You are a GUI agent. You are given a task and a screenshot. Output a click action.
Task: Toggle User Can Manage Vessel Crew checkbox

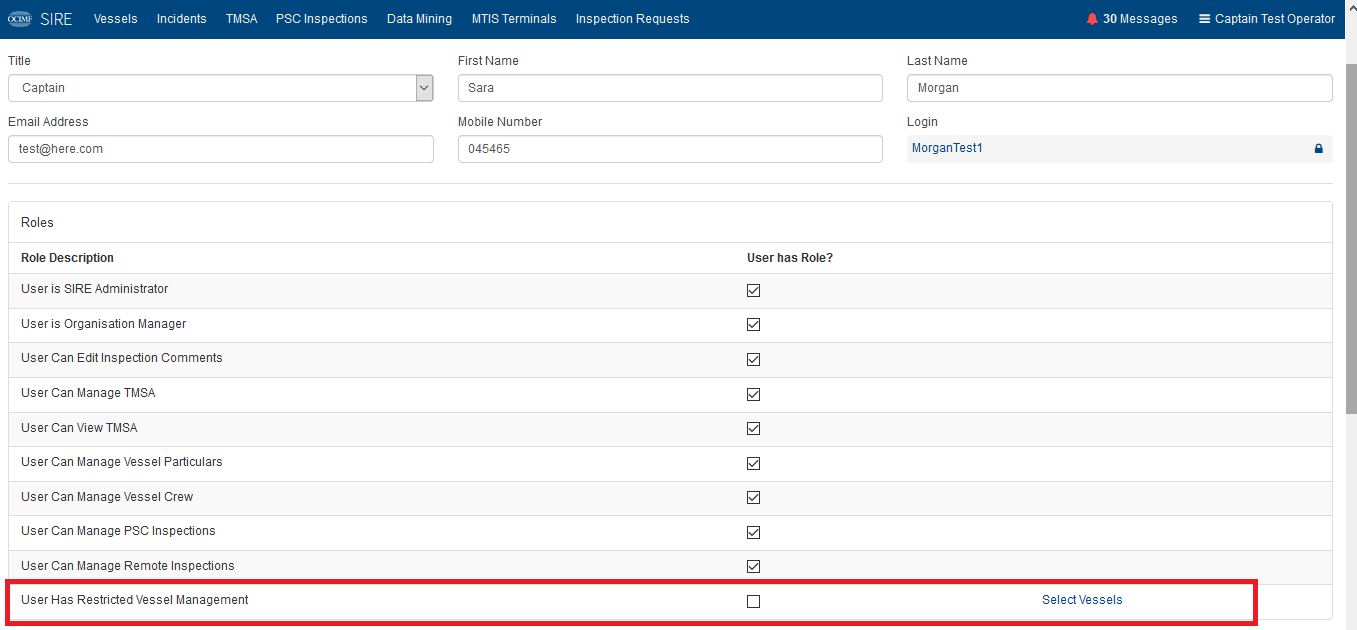(x=753, y=497)
